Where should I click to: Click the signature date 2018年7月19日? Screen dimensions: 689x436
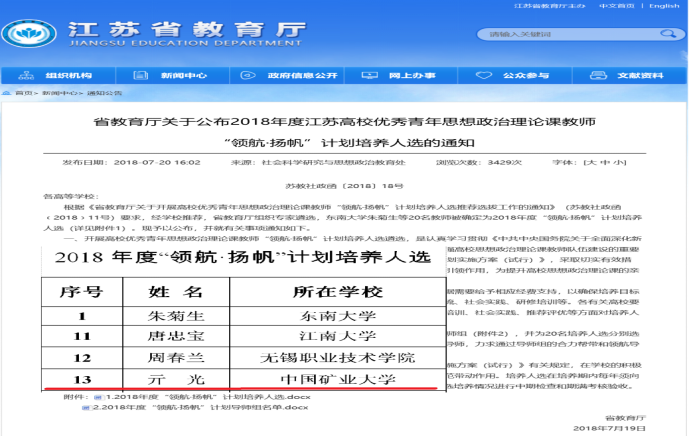pyautogui.click(x=609, y=429)
